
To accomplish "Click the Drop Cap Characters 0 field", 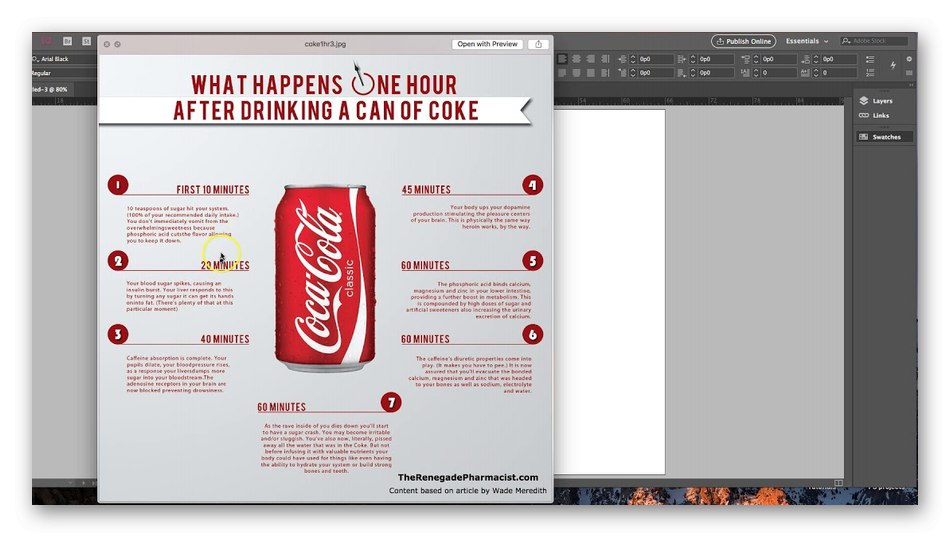I will (839, 73).
